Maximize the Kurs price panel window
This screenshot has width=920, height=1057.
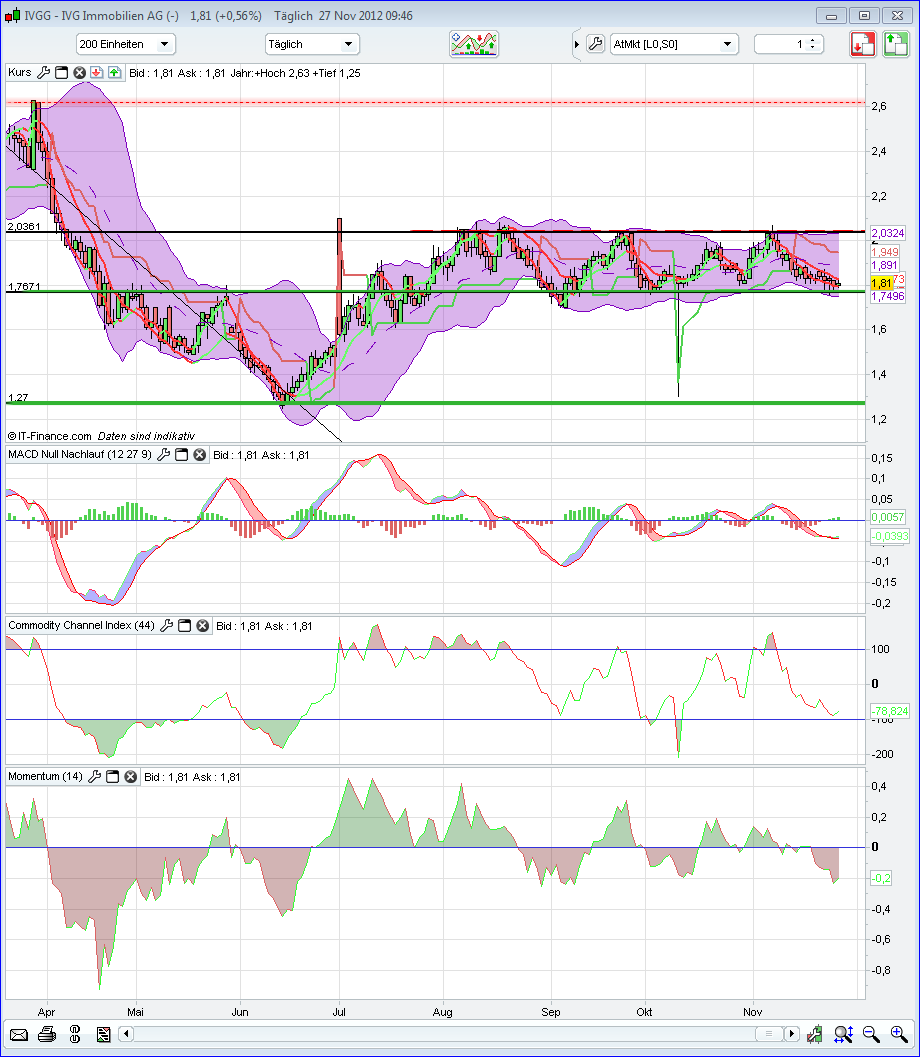pos(61,73)
